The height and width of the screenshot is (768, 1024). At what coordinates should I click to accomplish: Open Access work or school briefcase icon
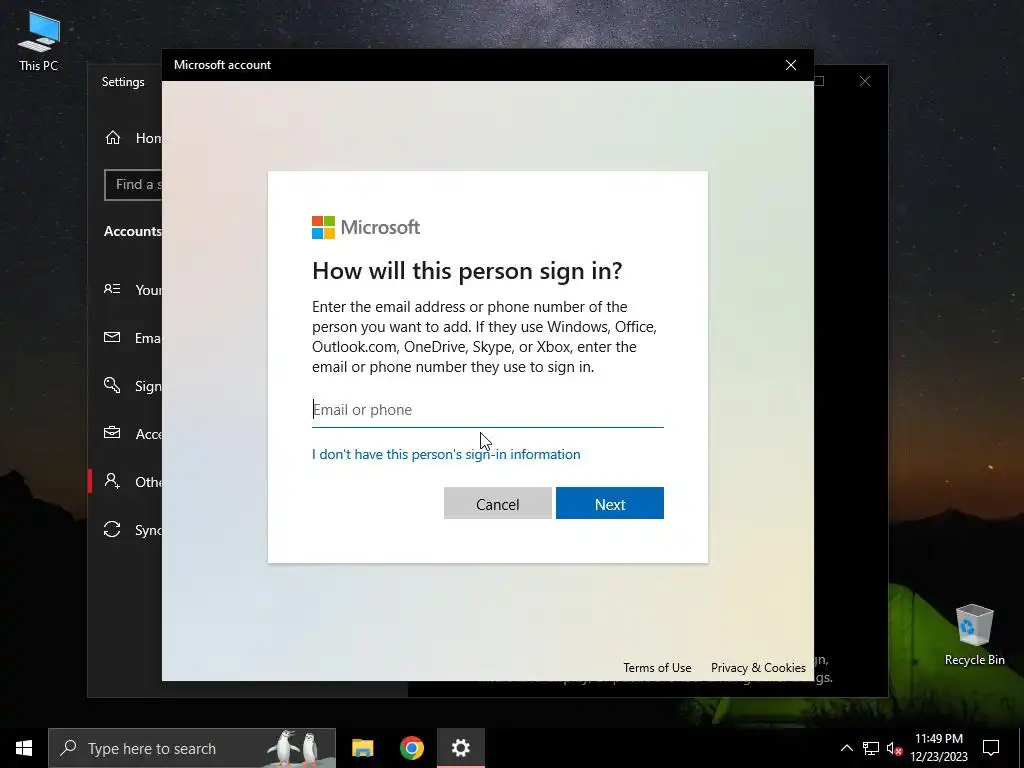(x=112, y=433)
